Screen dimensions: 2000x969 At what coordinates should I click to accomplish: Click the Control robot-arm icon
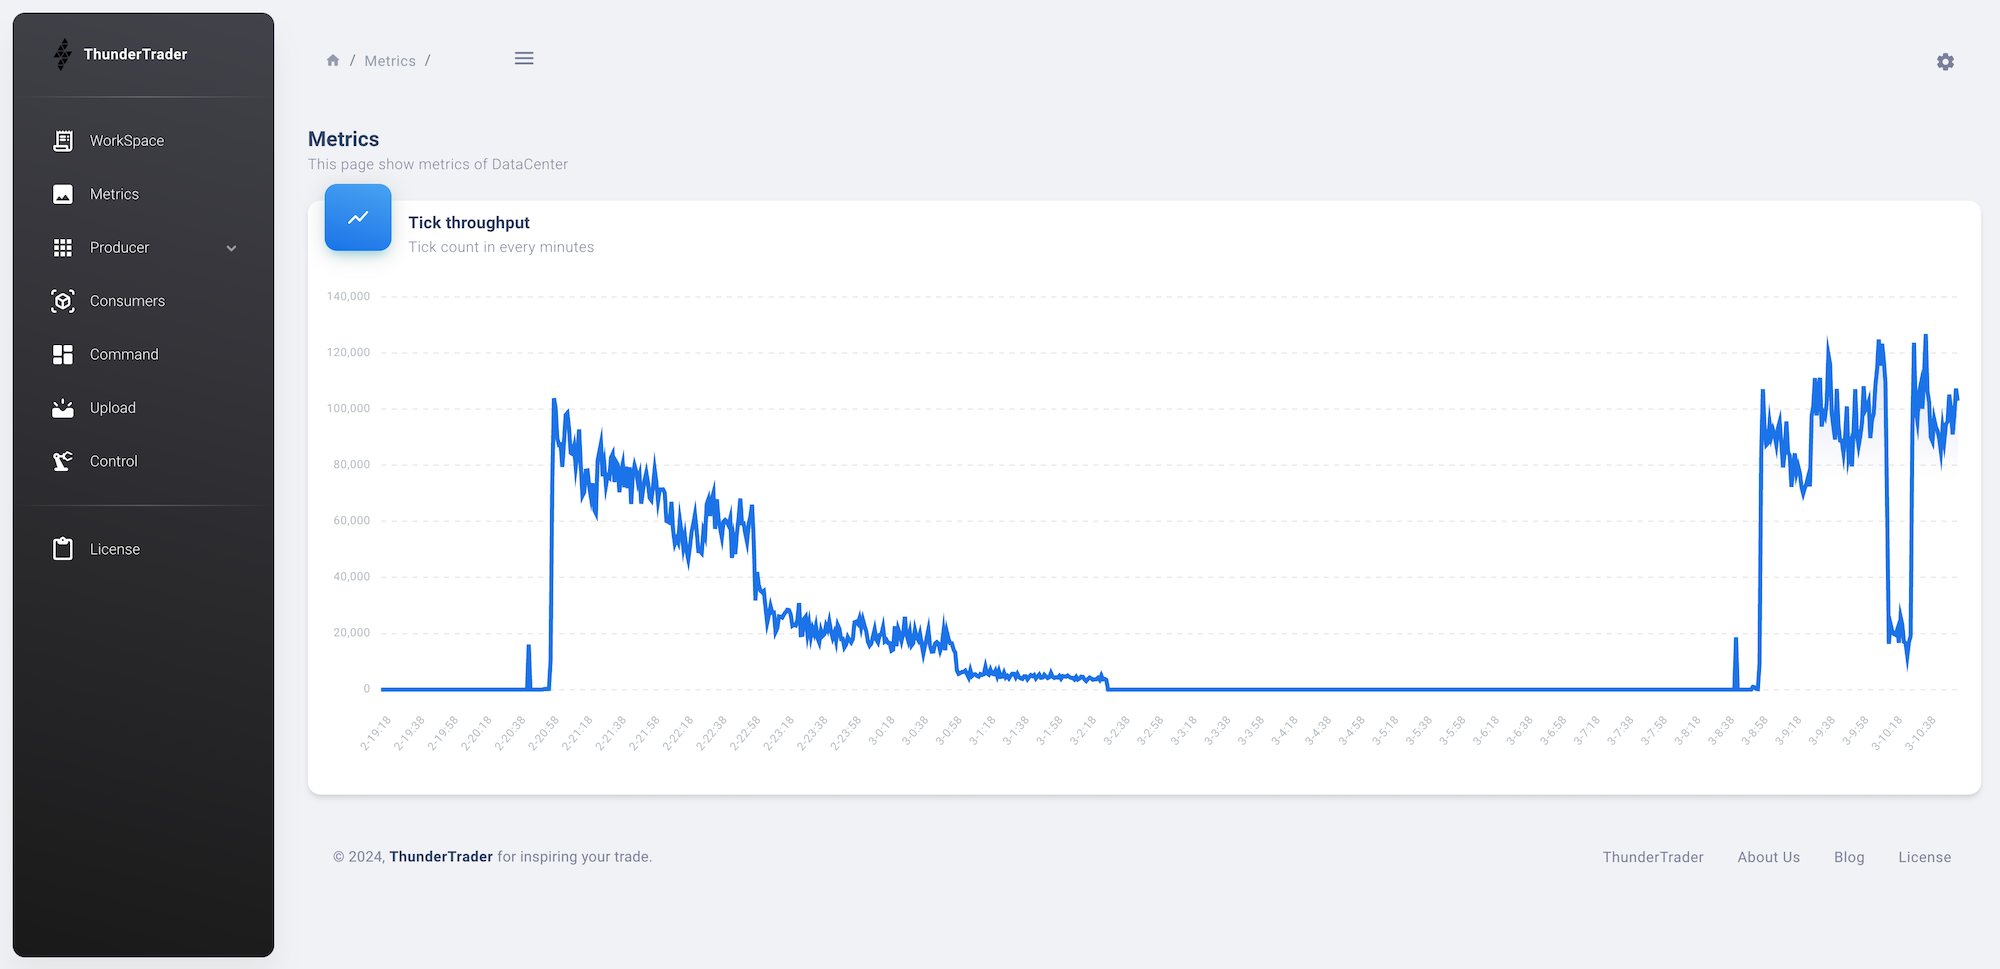(63, 461)
